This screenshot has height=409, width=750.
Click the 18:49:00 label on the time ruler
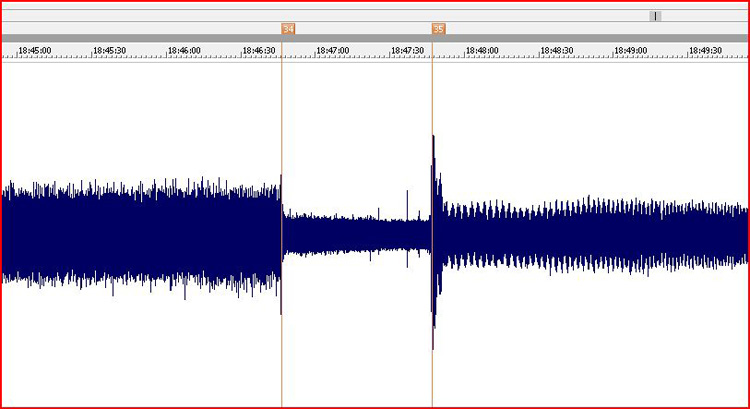pyautogui.click(x=632, y=50)
